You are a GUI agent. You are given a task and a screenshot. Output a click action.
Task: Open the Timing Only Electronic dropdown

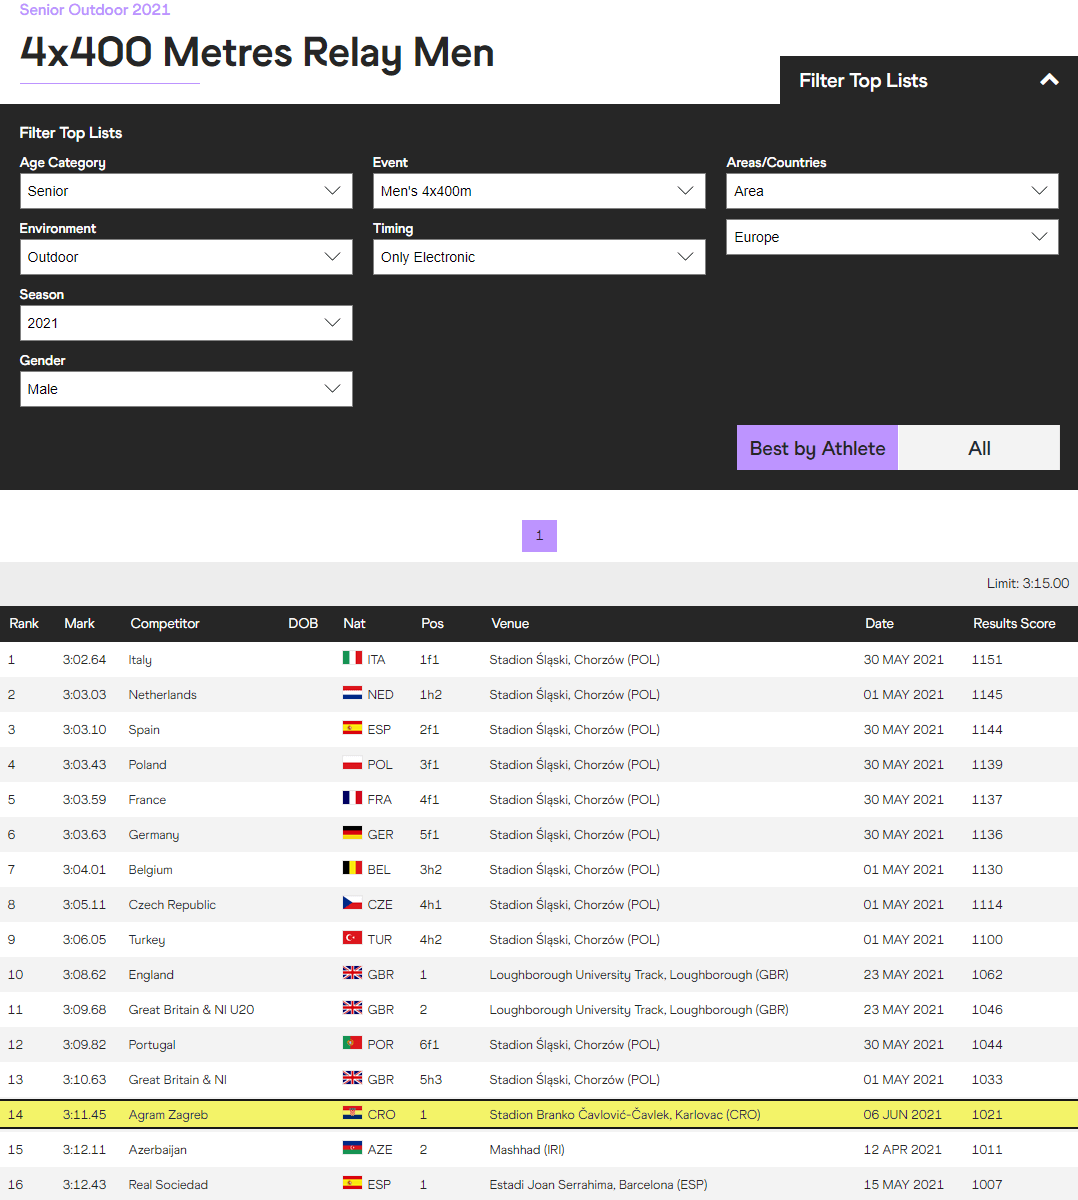(539, 257)
